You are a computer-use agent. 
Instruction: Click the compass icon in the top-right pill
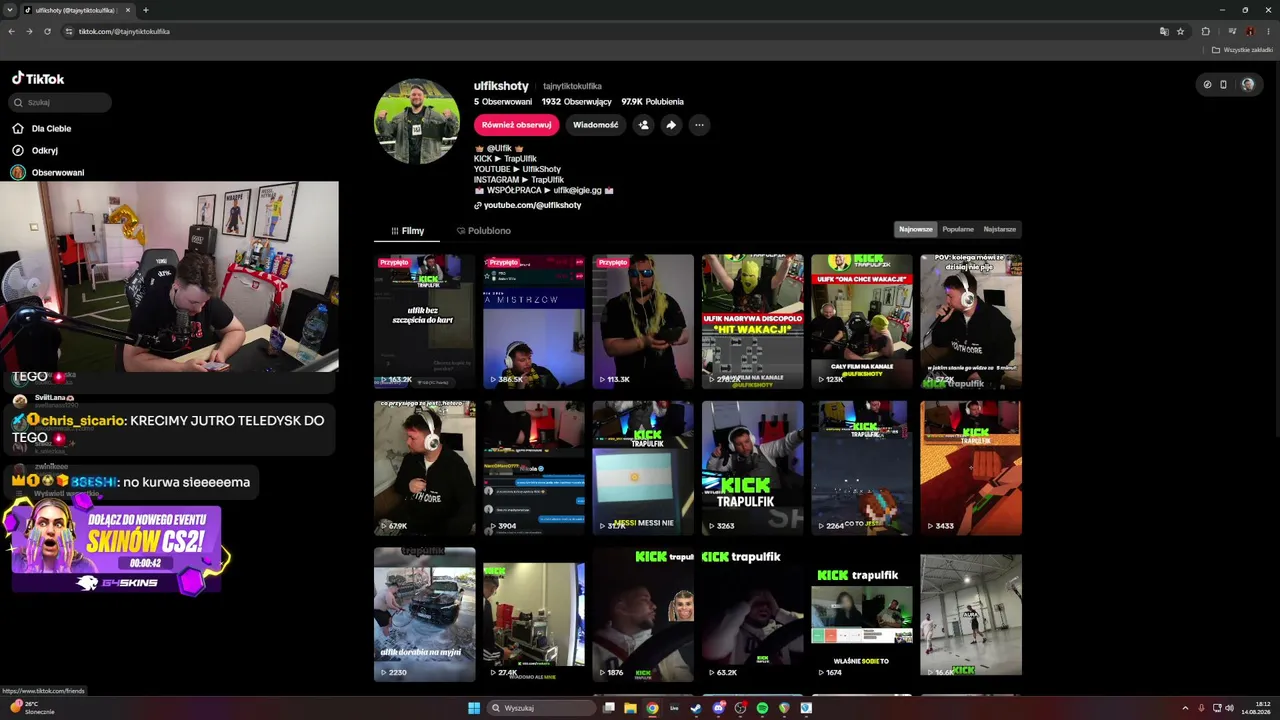click(1207, 85)
